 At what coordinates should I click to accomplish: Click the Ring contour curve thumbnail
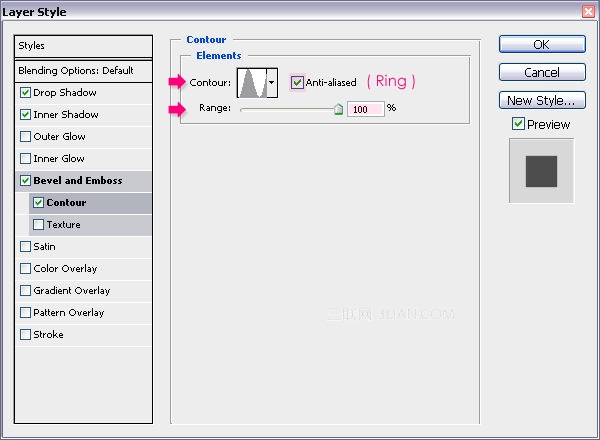252,83
